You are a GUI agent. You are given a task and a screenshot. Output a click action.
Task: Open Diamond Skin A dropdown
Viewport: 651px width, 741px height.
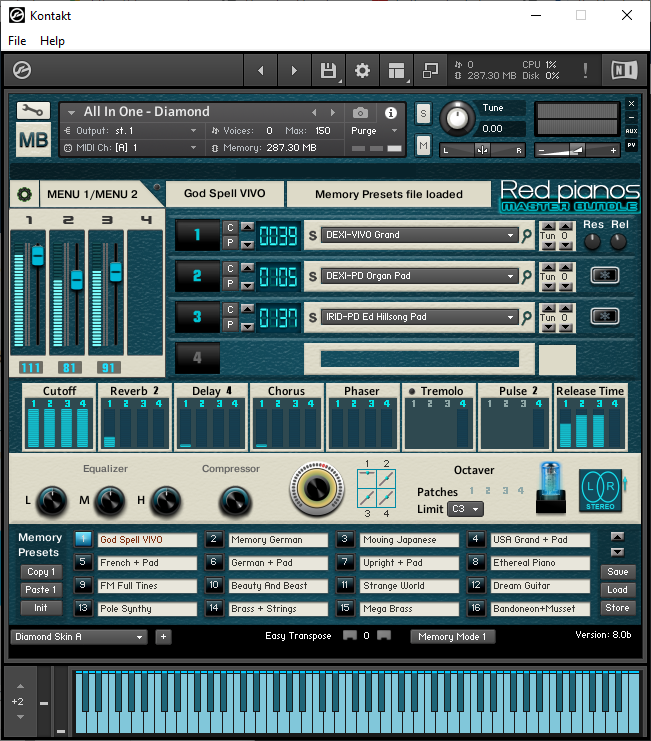(x=79, y=637)
